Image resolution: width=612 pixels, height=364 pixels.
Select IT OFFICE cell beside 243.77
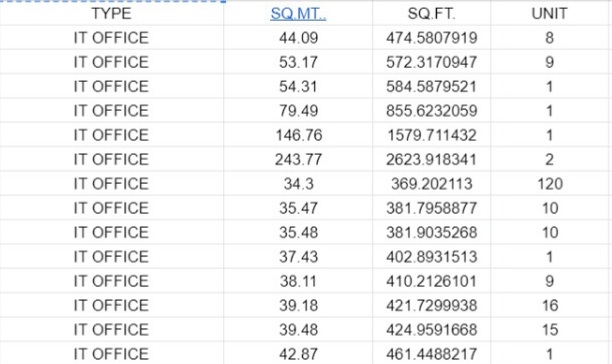[112, 159]
